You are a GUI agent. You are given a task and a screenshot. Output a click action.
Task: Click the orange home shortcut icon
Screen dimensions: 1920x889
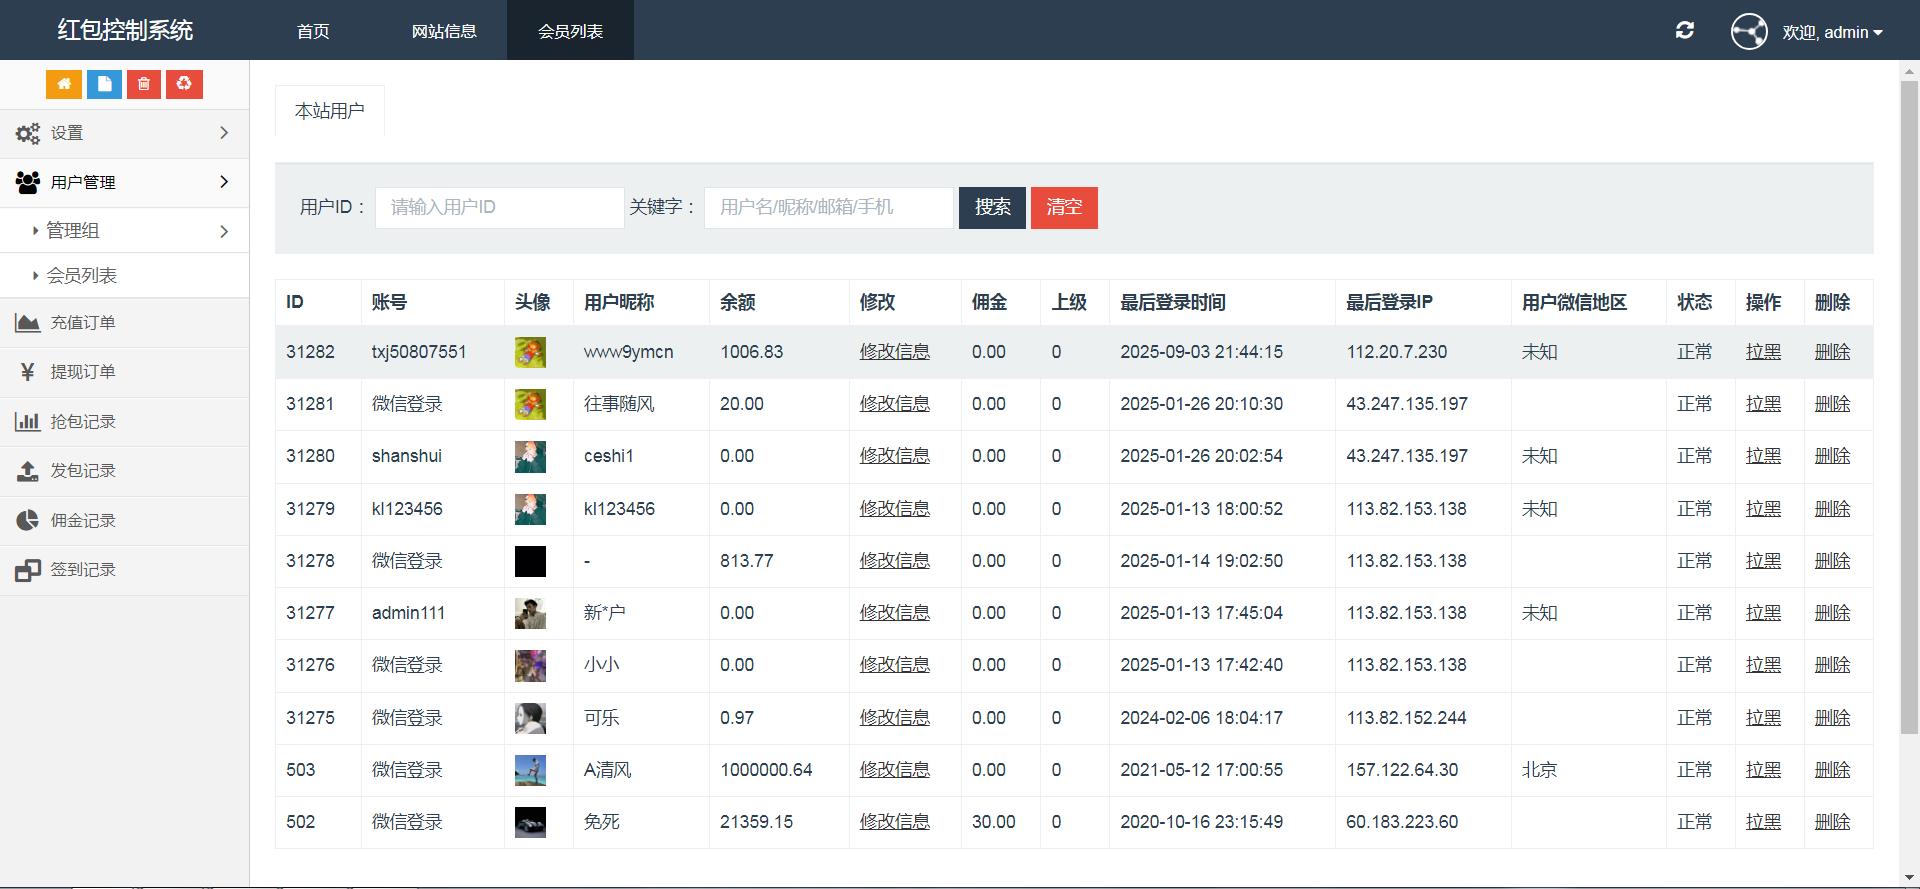pos(64,84)
